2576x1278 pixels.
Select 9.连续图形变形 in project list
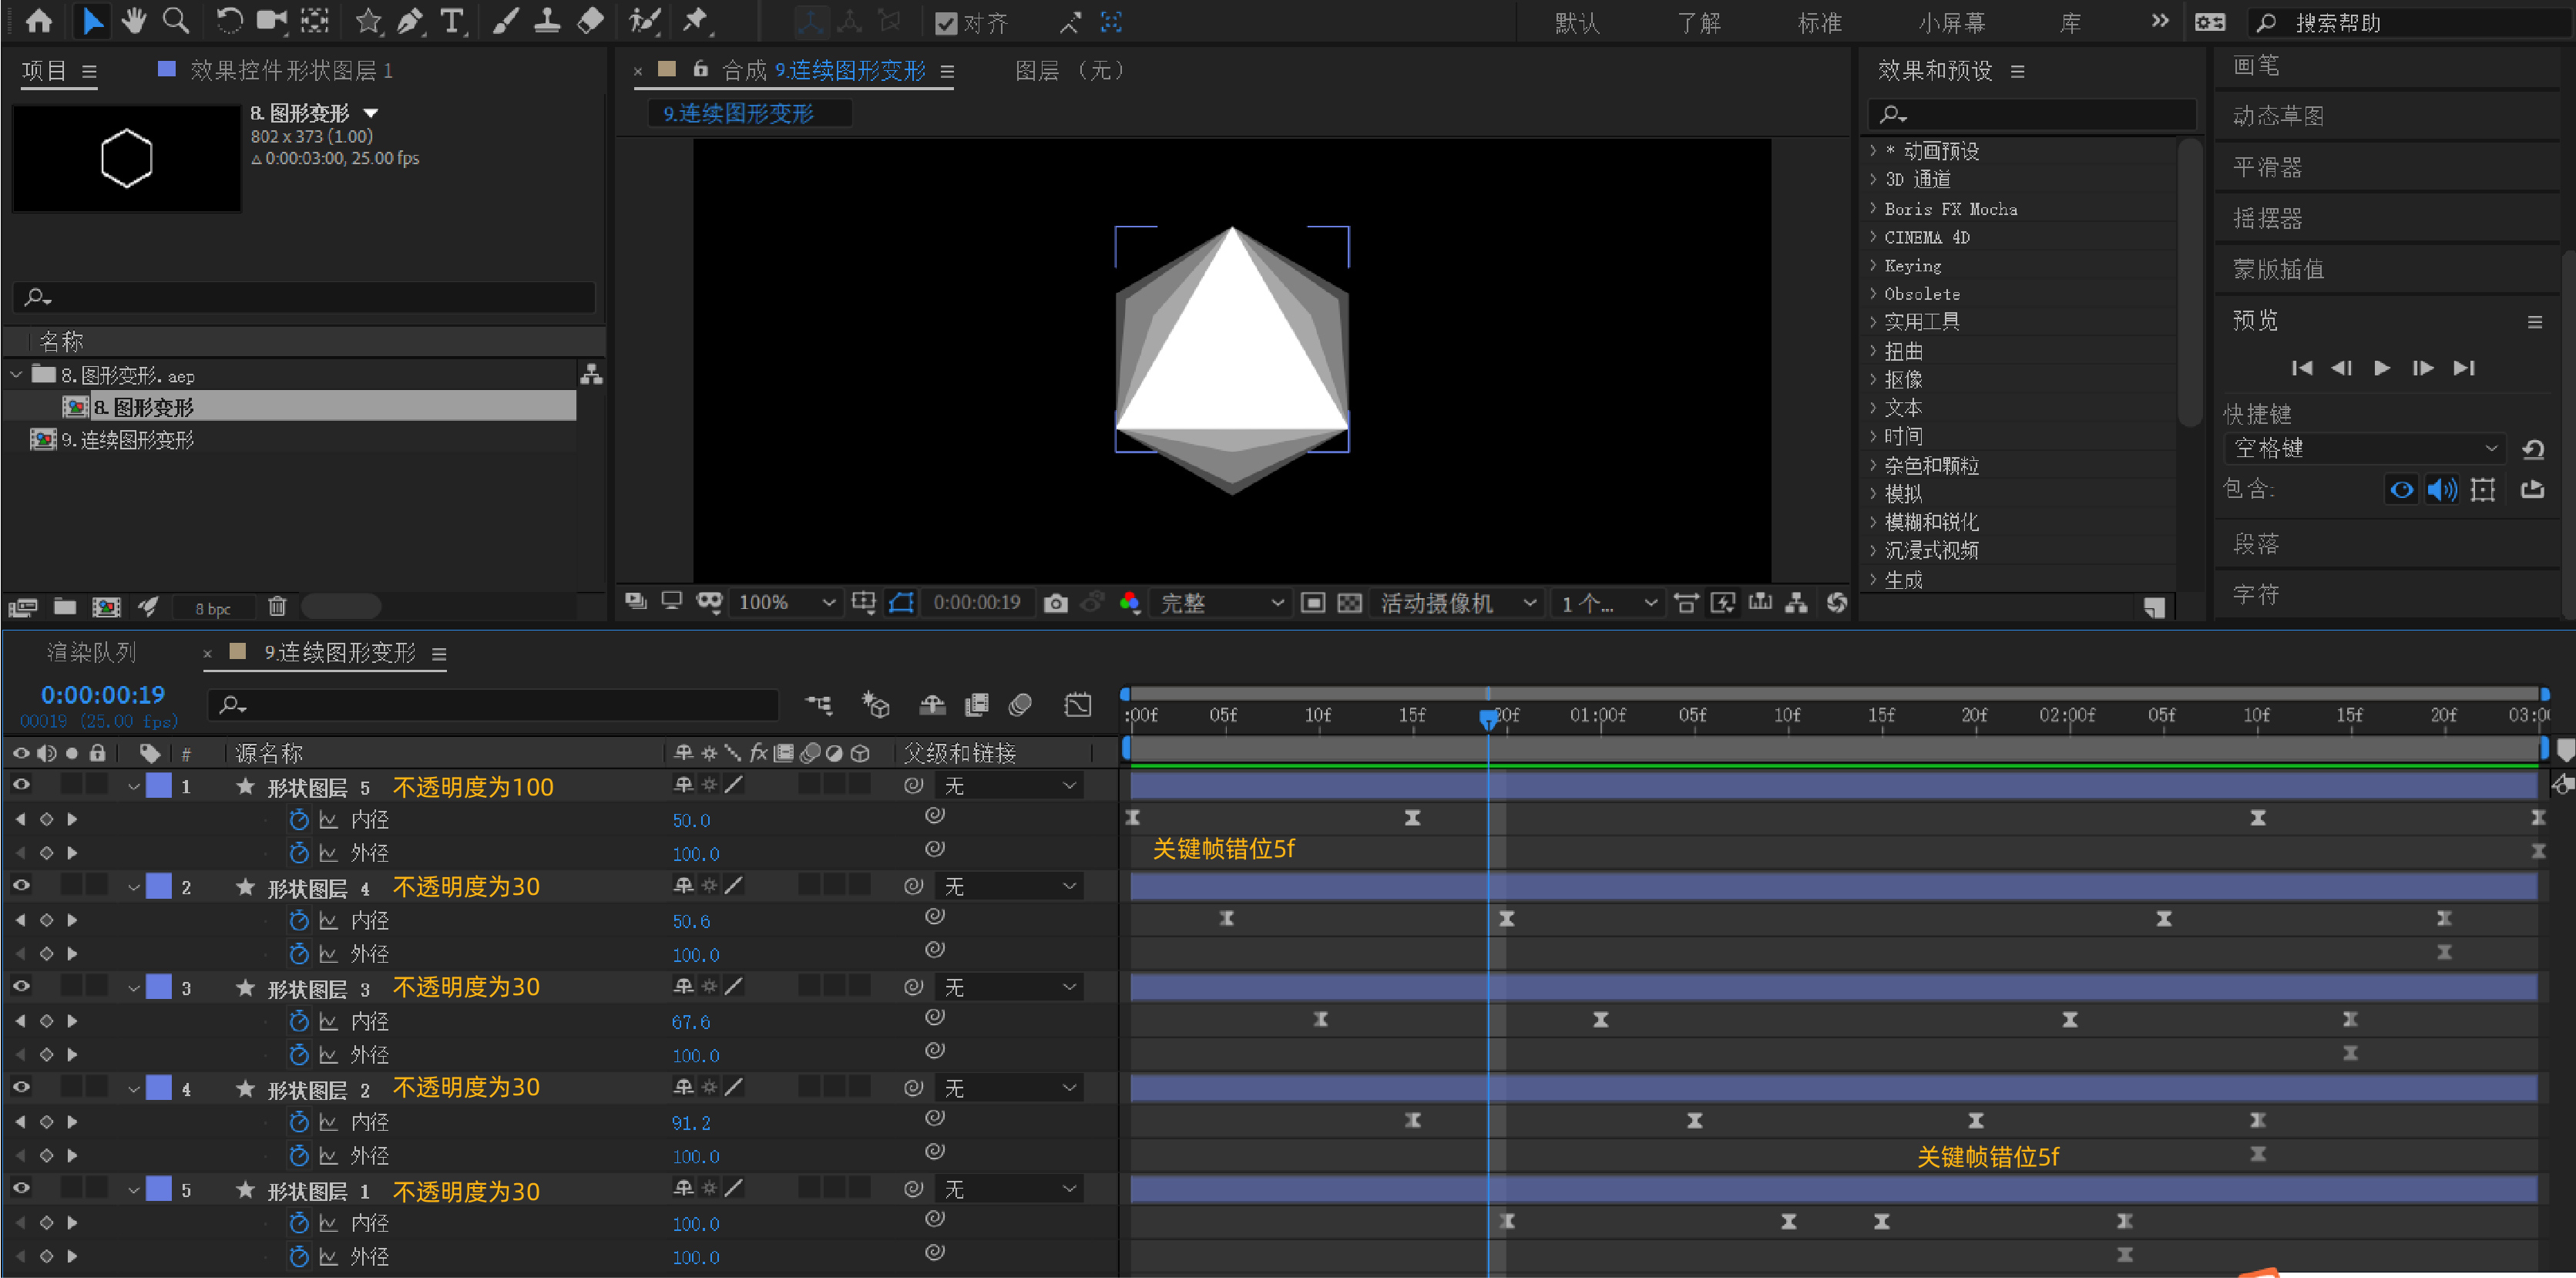pos(127,440)
